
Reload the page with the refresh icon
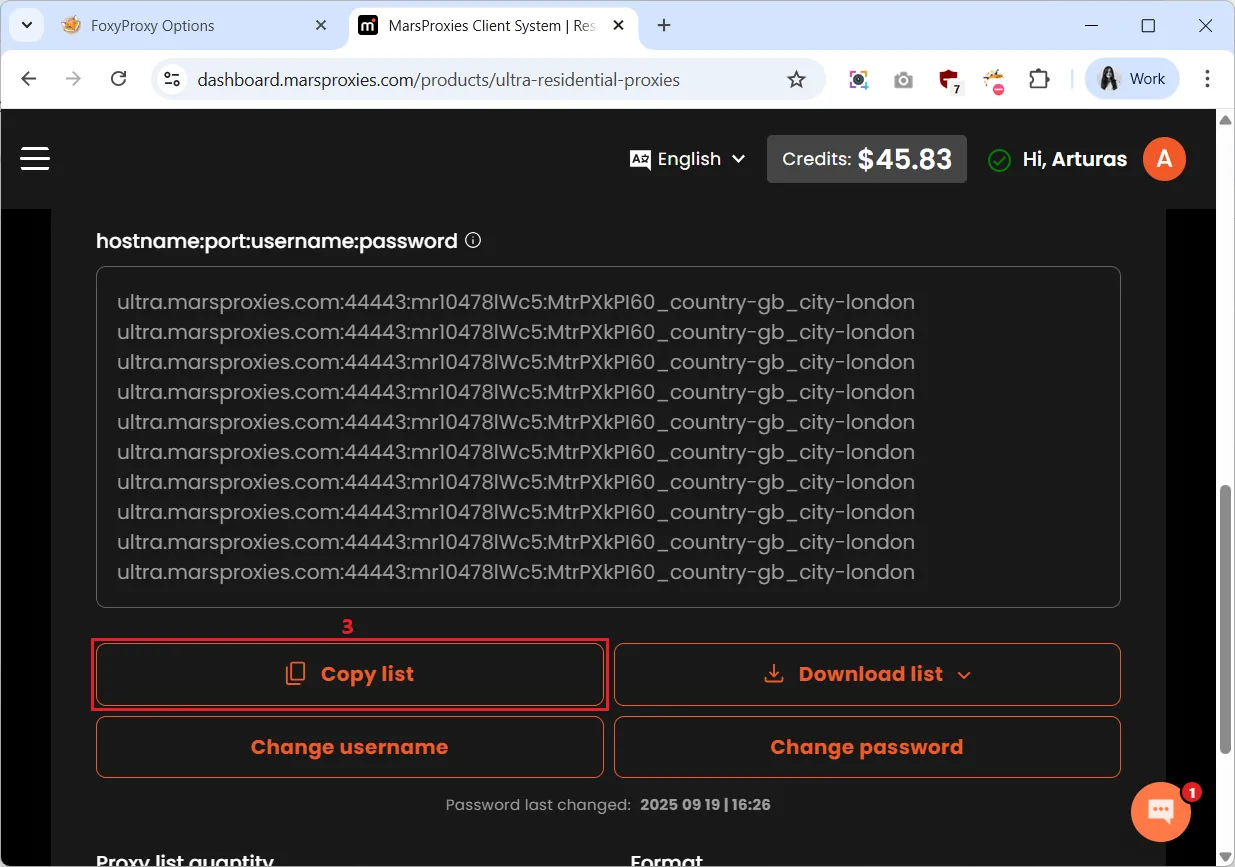click(x=118, y=79)
